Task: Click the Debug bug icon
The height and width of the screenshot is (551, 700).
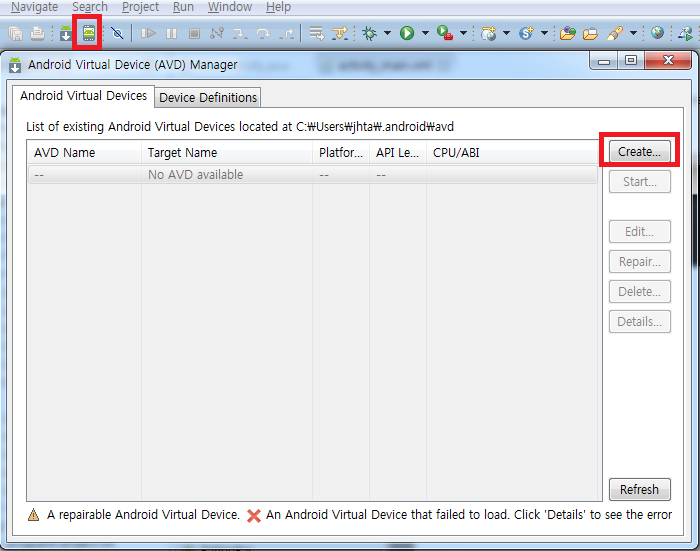Action: click(x=370, y=33)
